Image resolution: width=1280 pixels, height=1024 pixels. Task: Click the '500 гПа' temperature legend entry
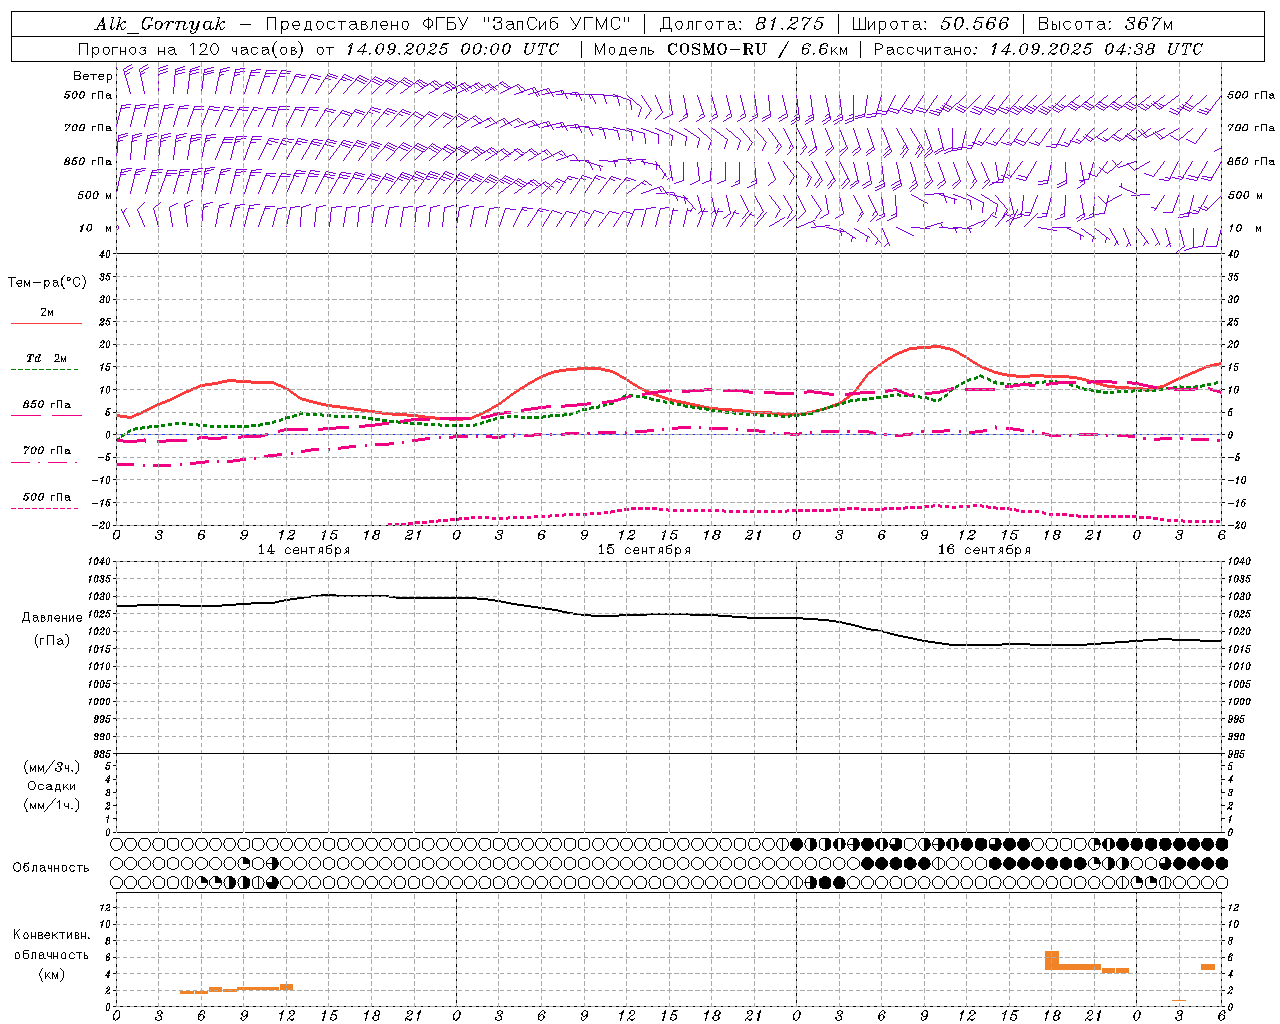46,497
